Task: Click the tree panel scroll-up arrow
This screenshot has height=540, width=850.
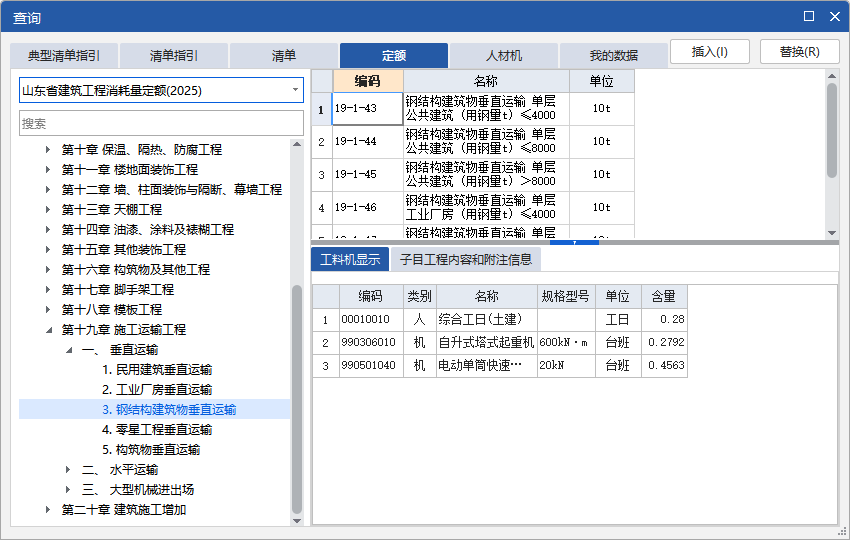Action: point(297,144)
